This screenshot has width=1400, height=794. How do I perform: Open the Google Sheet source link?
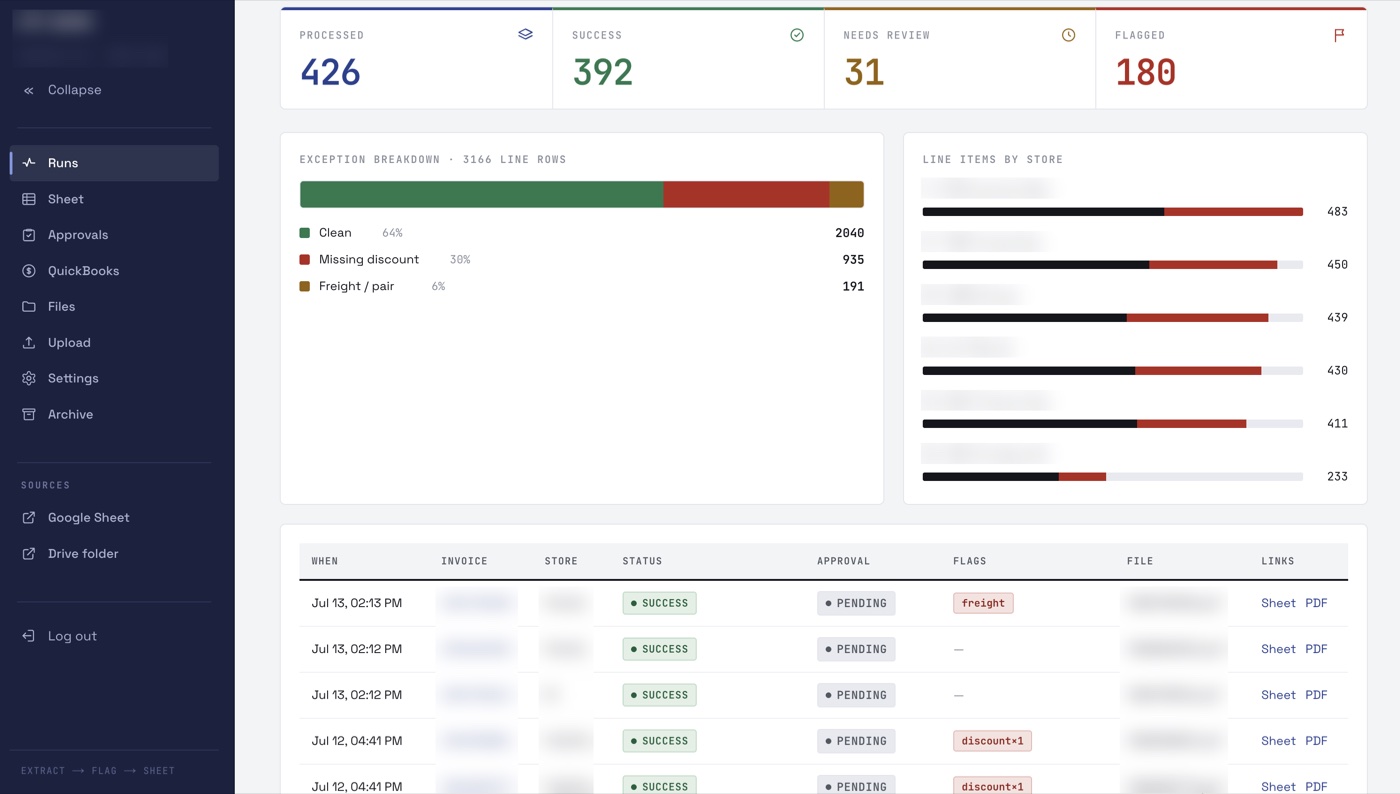click(114, 518)
